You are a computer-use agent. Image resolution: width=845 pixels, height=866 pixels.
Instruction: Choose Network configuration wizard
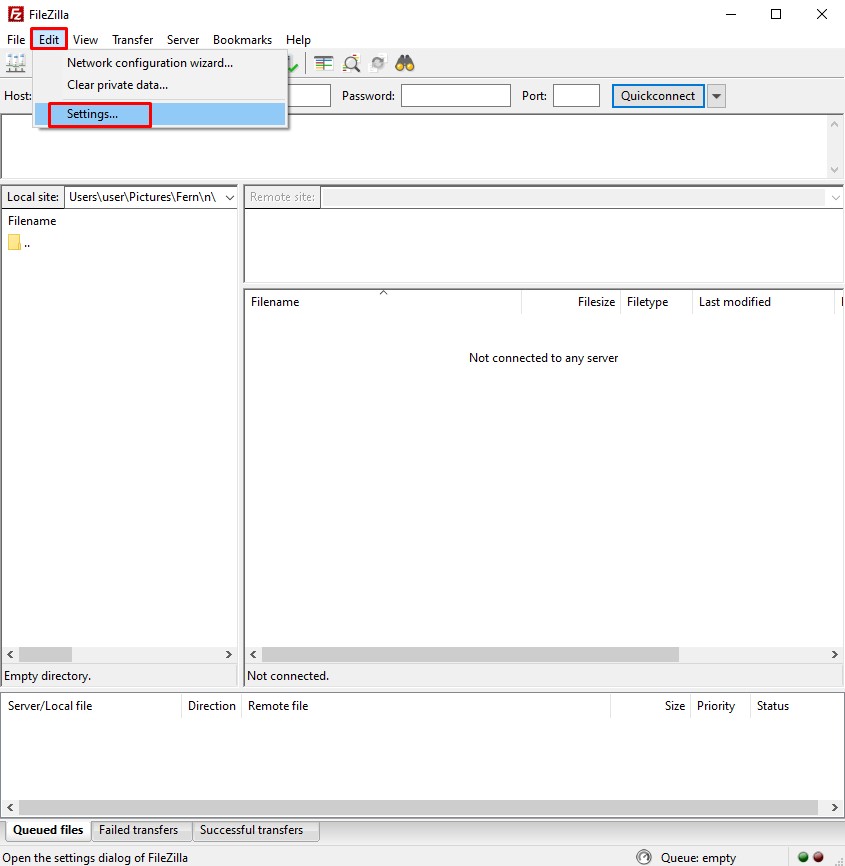coord(160,63)
